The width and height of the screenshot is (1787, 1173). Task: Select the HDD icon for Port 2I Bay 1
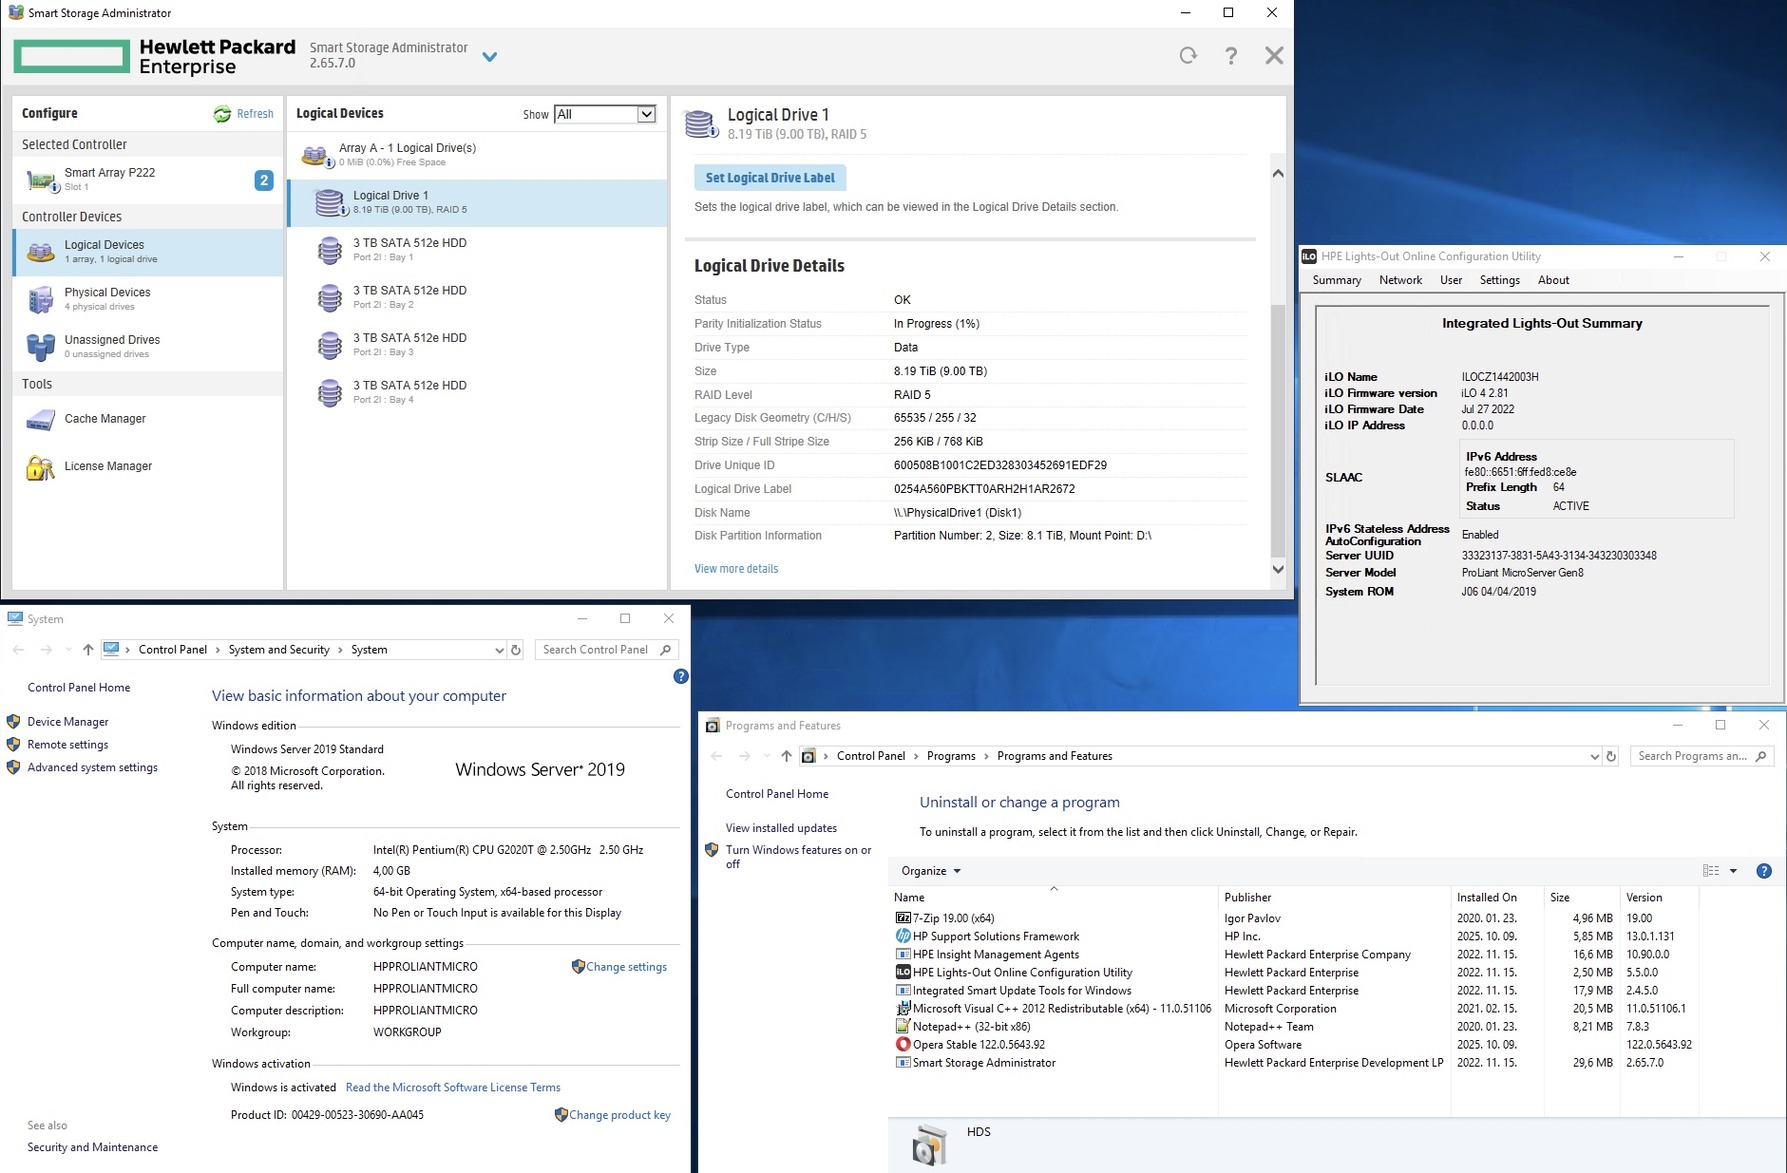[x=330, y=250]
